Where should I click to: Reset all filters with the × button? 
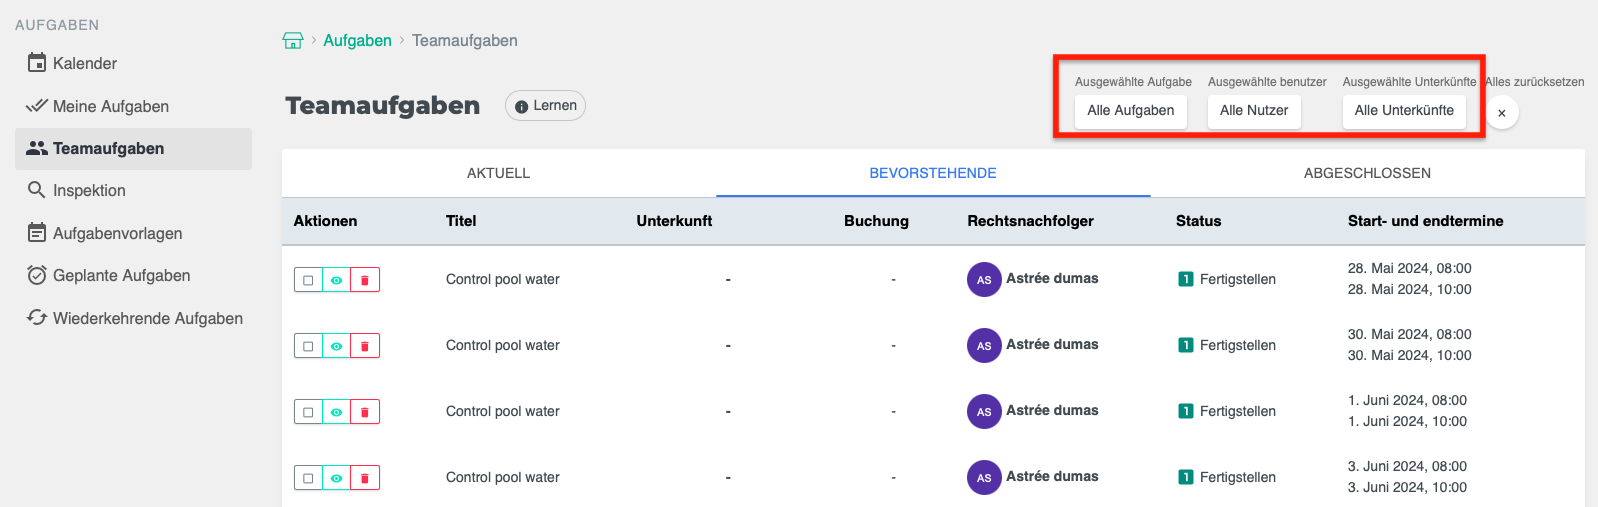click(x=1501, y=113)
